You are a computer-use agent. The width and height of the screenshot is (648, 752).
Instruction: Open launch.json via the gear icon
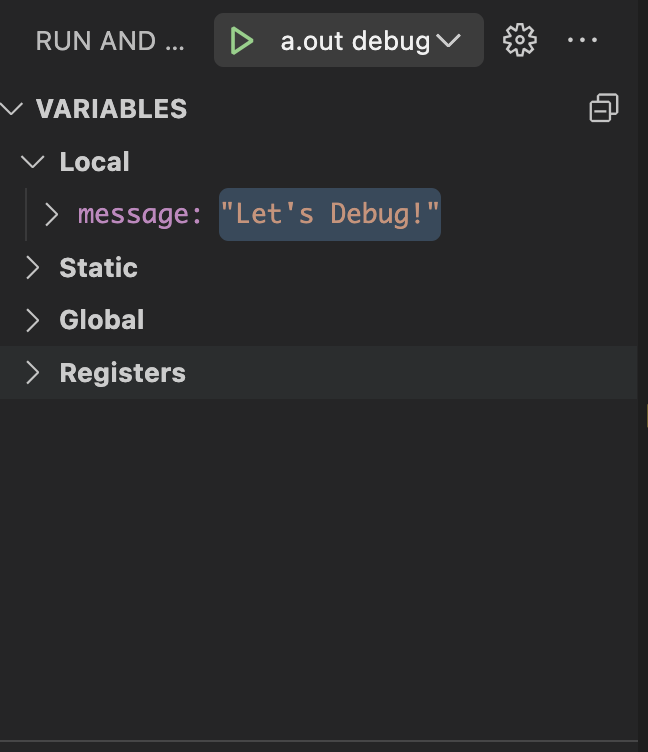pos(519,40)
